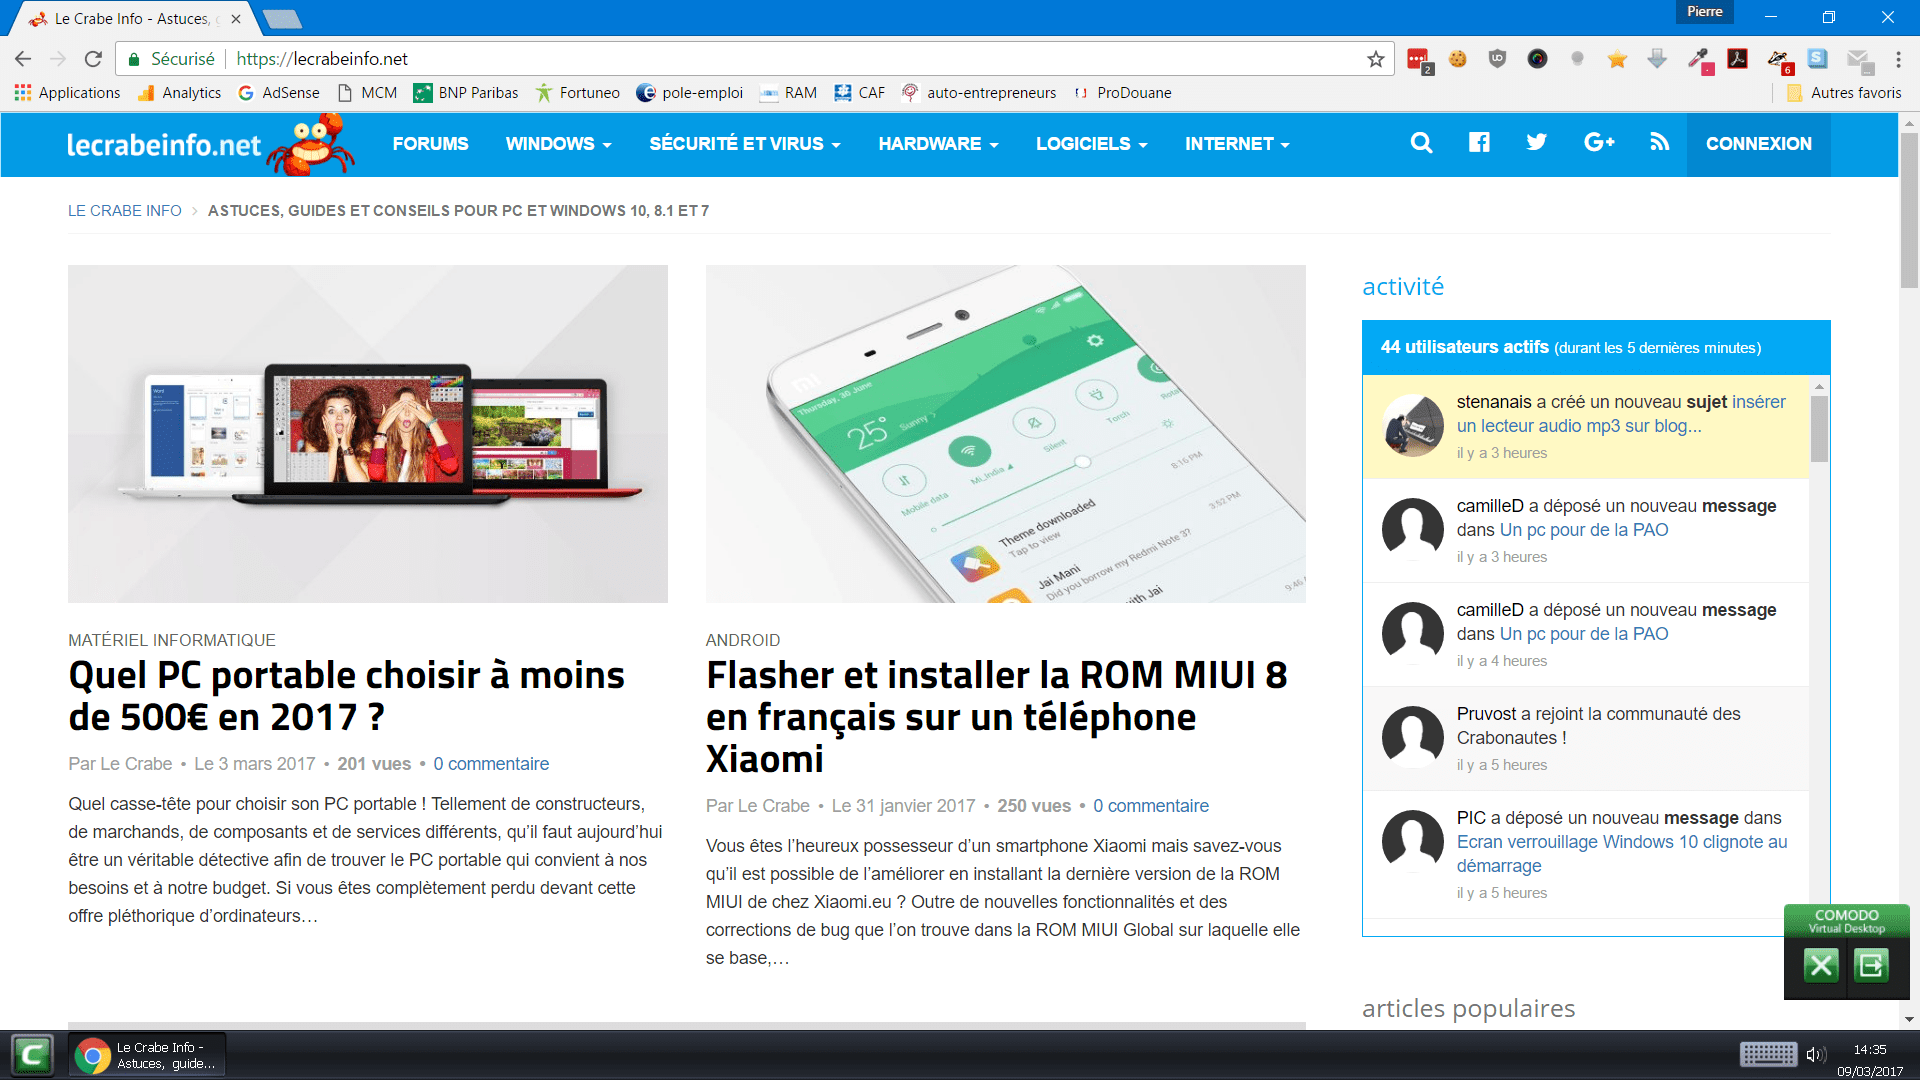Open the HARDWARE dropdown menu
Screen dimensions: 1920x1080
pyautogui.click(x=938, y=144)
